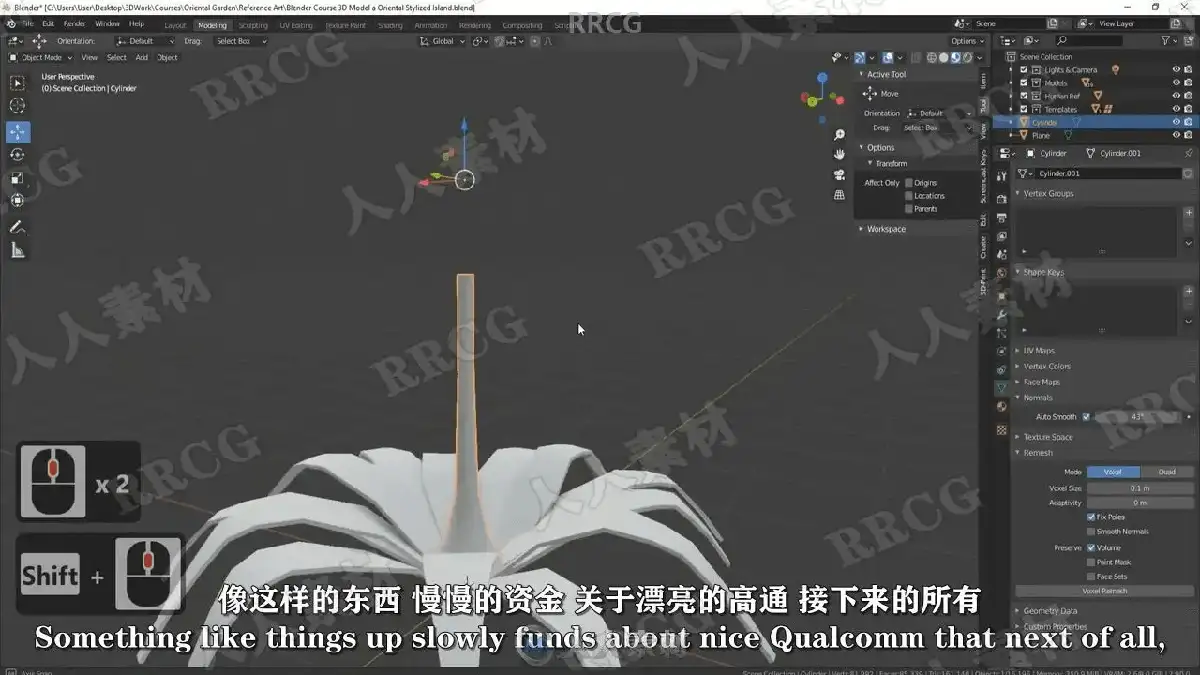Viewport: 1200px width, 675px height.
Task: Switch to the UV Editing workspace tab
Action: point(296,25)
